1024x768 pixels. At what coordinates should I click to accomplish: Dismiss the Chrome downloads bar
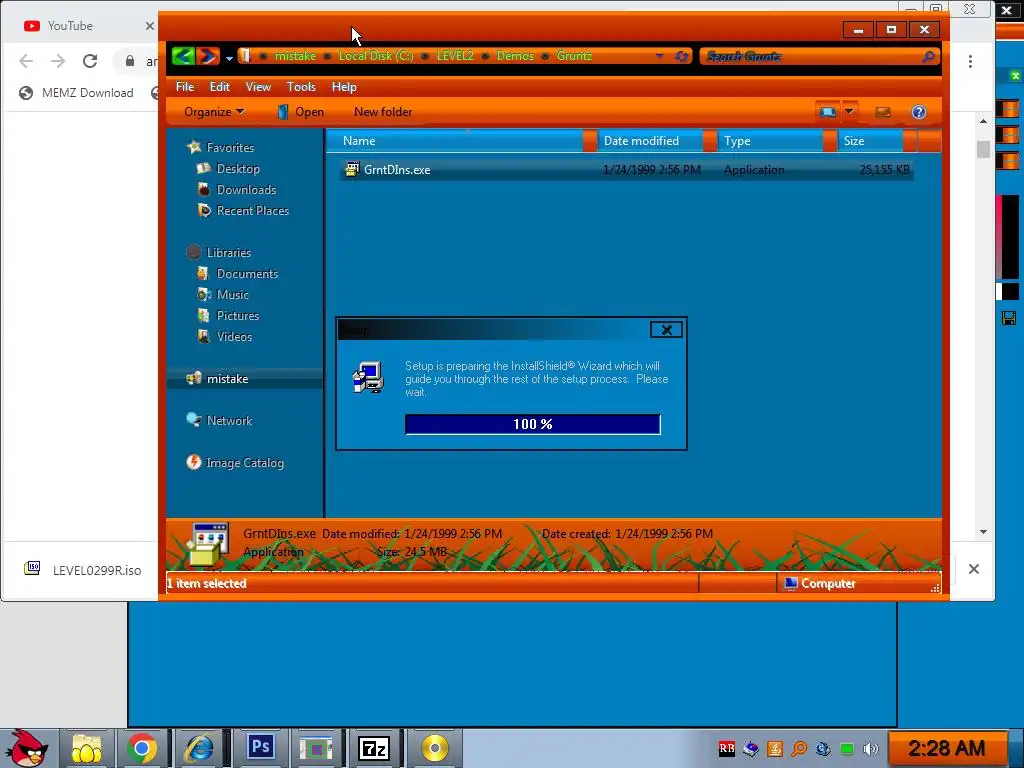click(974, 569)
